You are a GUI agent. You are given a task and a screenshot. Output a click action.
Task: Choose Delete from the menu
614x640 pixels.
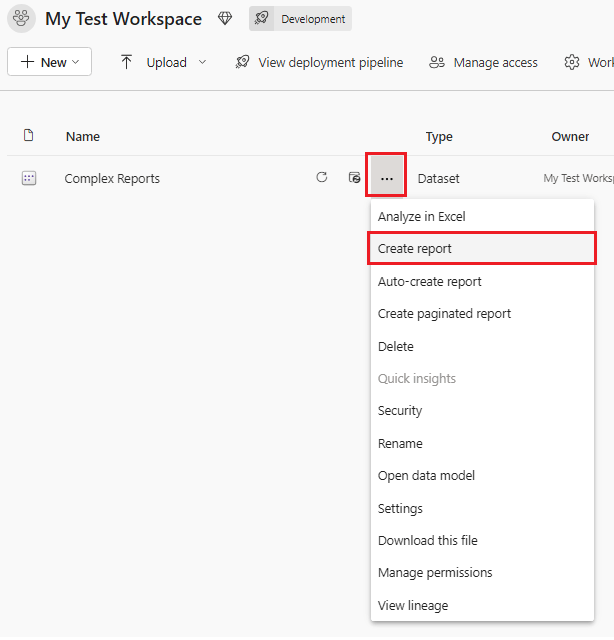(x=395, y=347)
